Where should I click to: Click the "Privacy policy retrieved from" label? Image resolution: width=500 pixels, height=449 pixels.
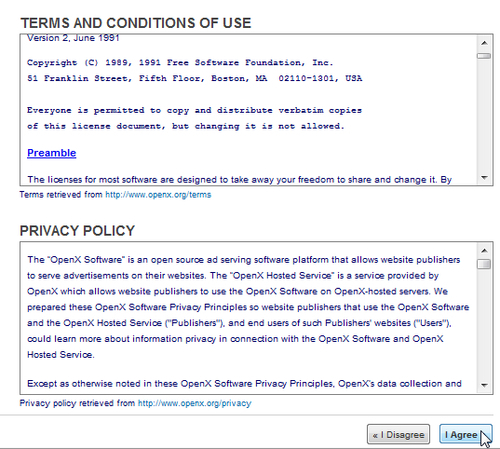77,403
